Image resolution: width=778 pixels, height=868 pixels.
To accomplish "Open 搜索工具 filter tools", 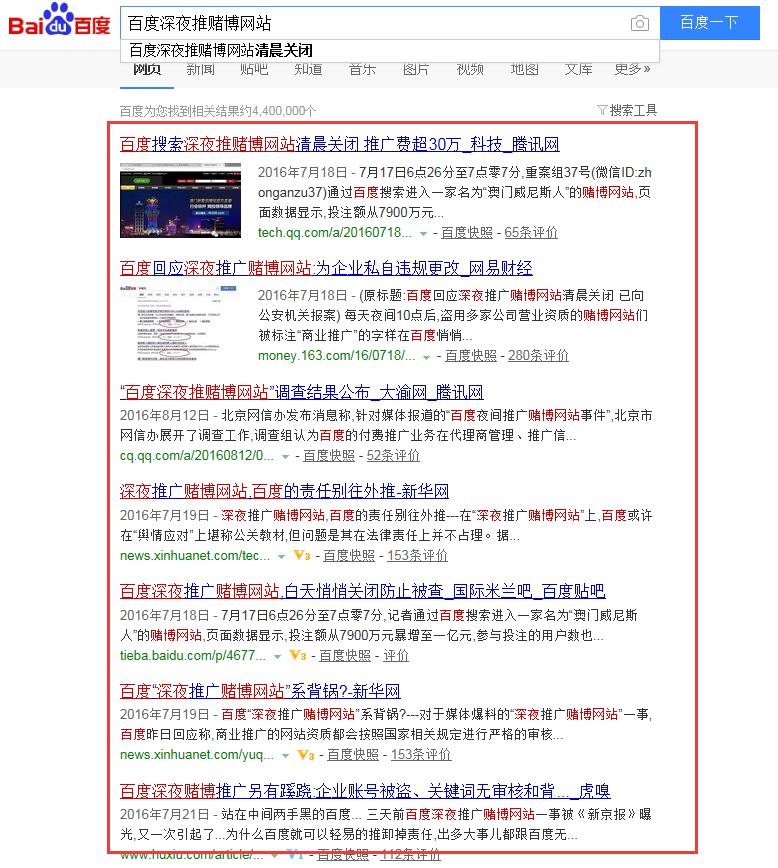I will click(x=627, y=110).
